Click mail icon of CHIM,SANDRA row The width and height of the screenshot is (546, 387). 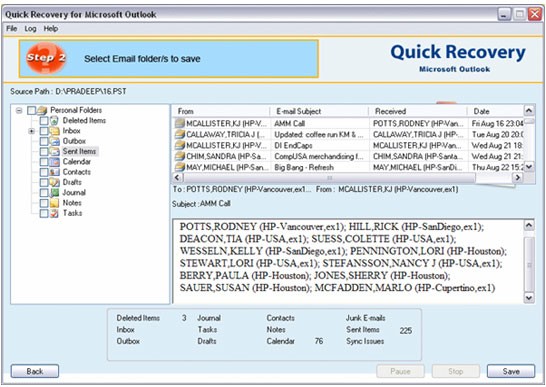tap(180, 156)
